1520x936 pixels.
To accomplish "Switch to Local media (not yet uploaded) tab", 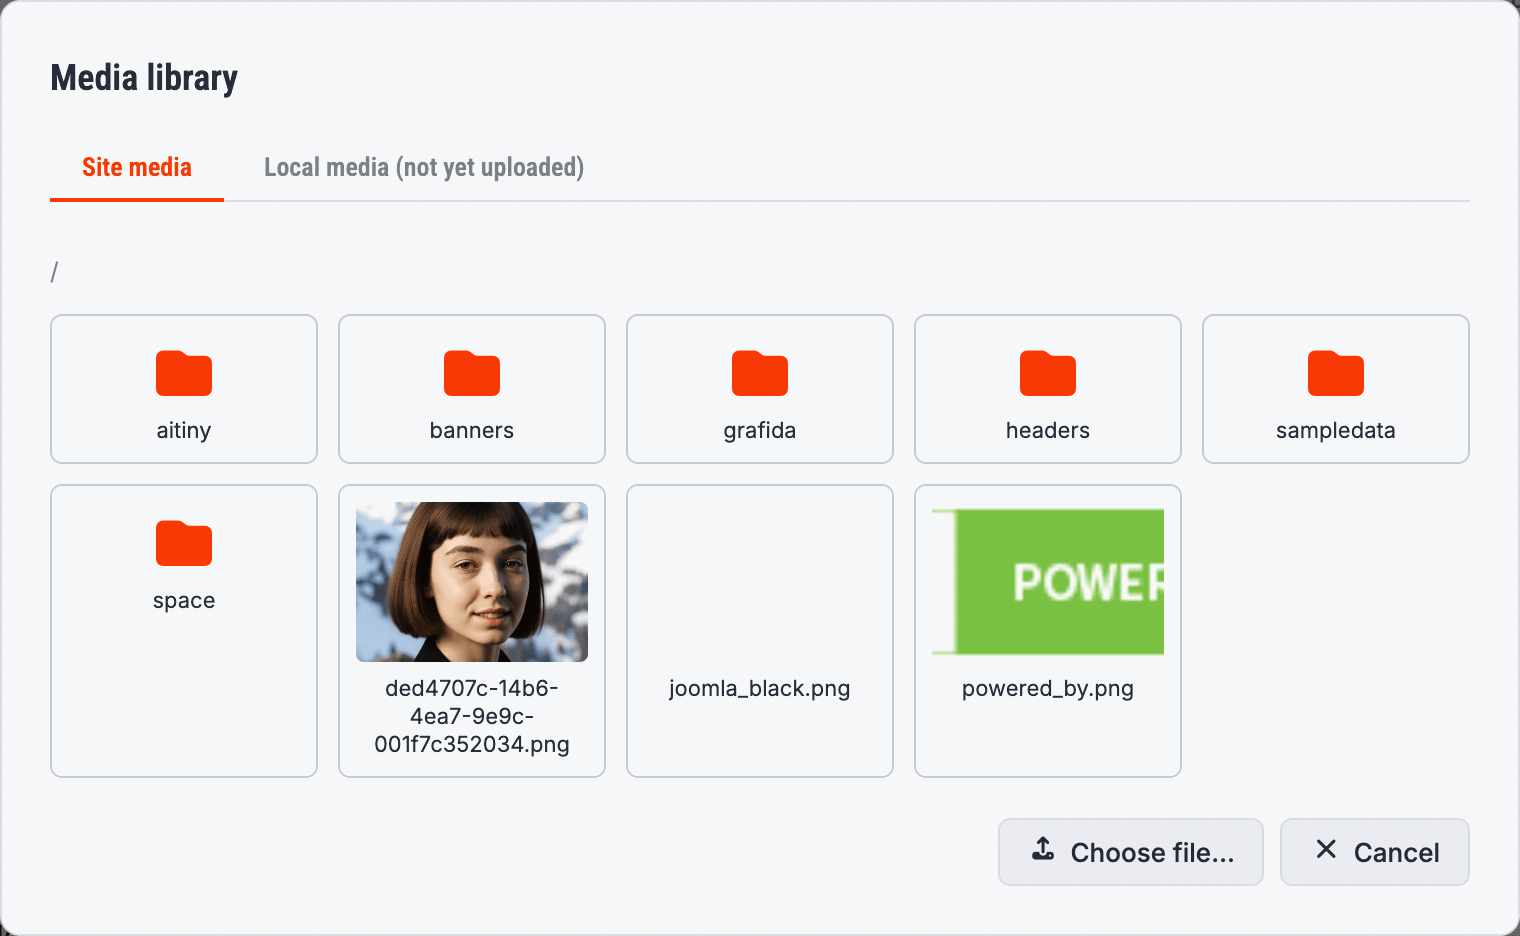I will coord(424,167).
